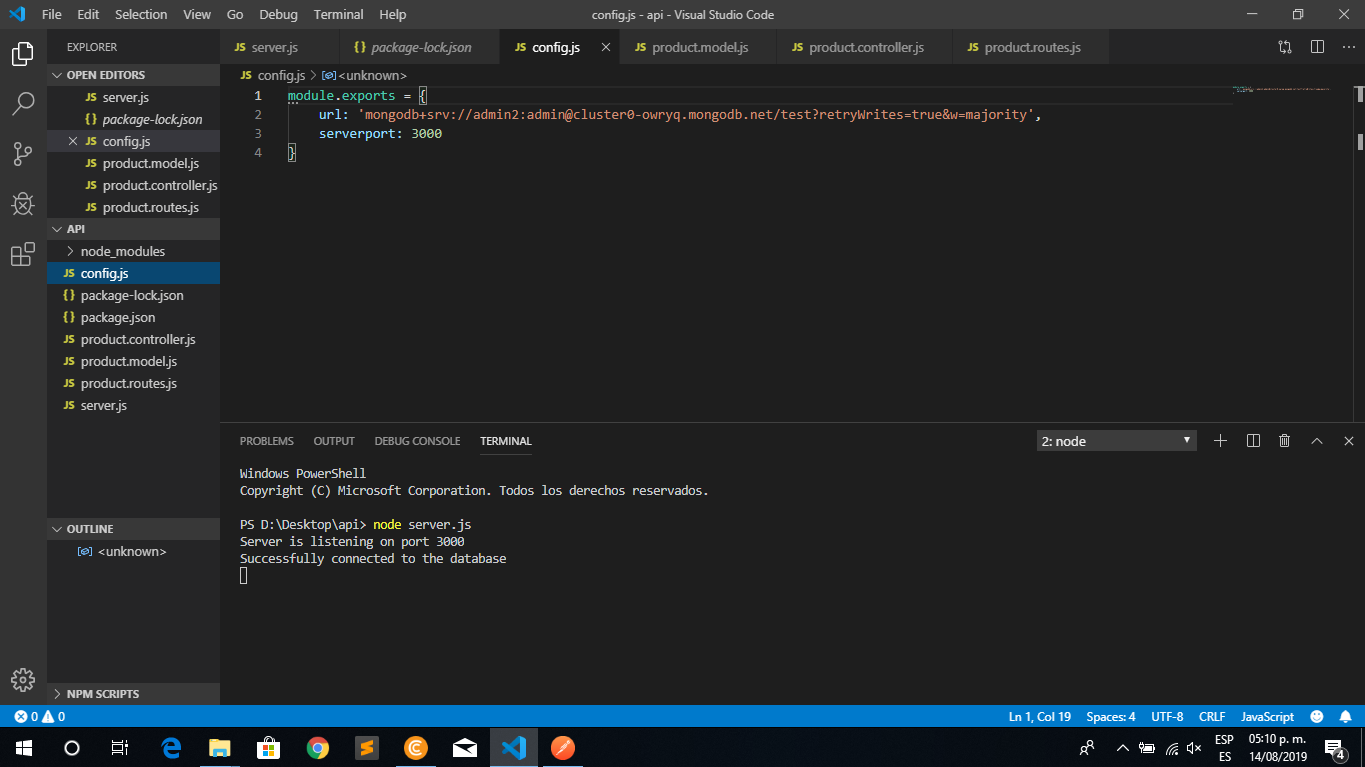Kill terminal with trash icon

click(1284, 441)
